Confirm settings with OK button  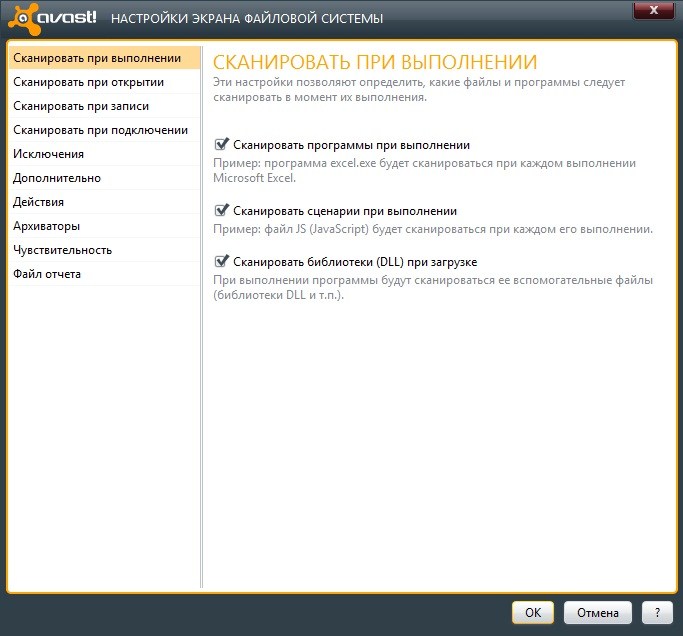click(533, 612)
